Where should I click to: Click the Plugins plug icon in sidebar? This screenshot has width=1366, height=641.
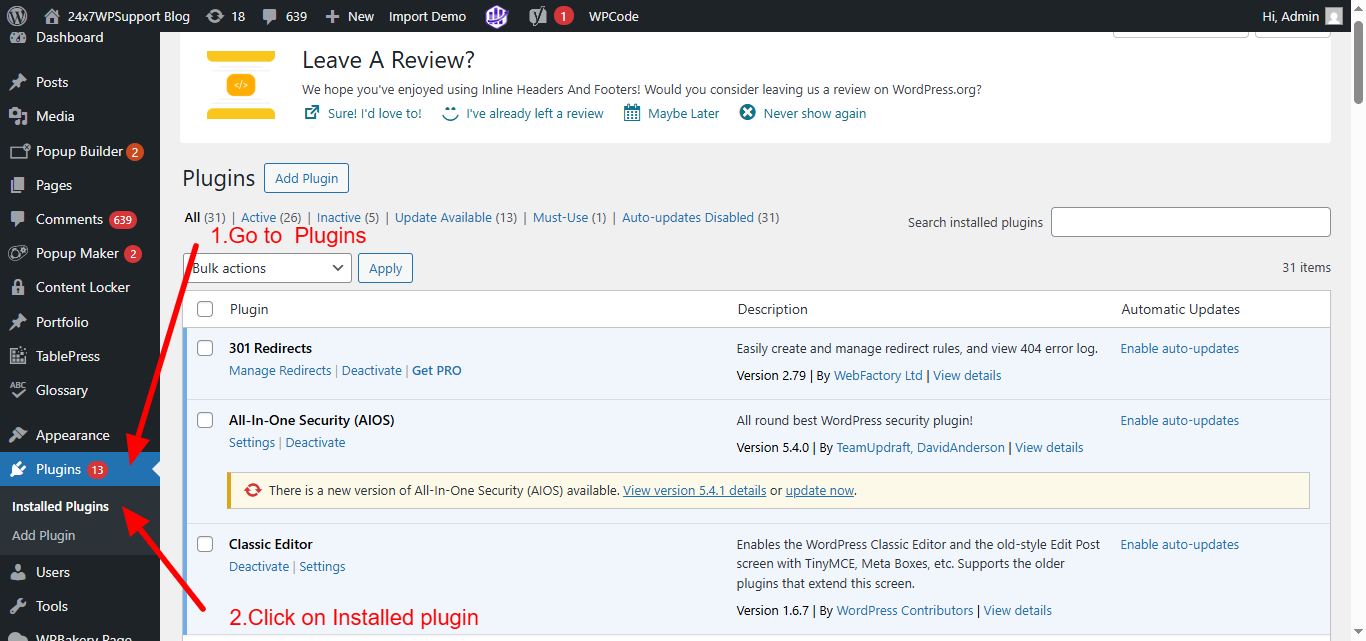pos(18,469)
